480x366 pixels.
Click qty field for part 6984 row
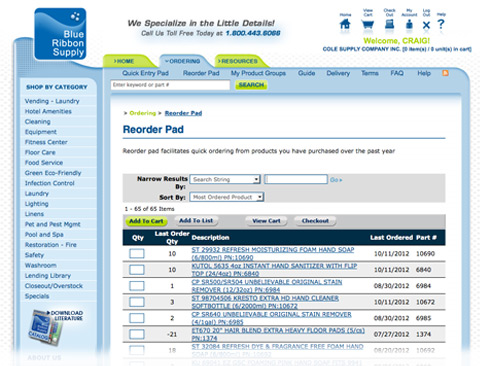137,286
